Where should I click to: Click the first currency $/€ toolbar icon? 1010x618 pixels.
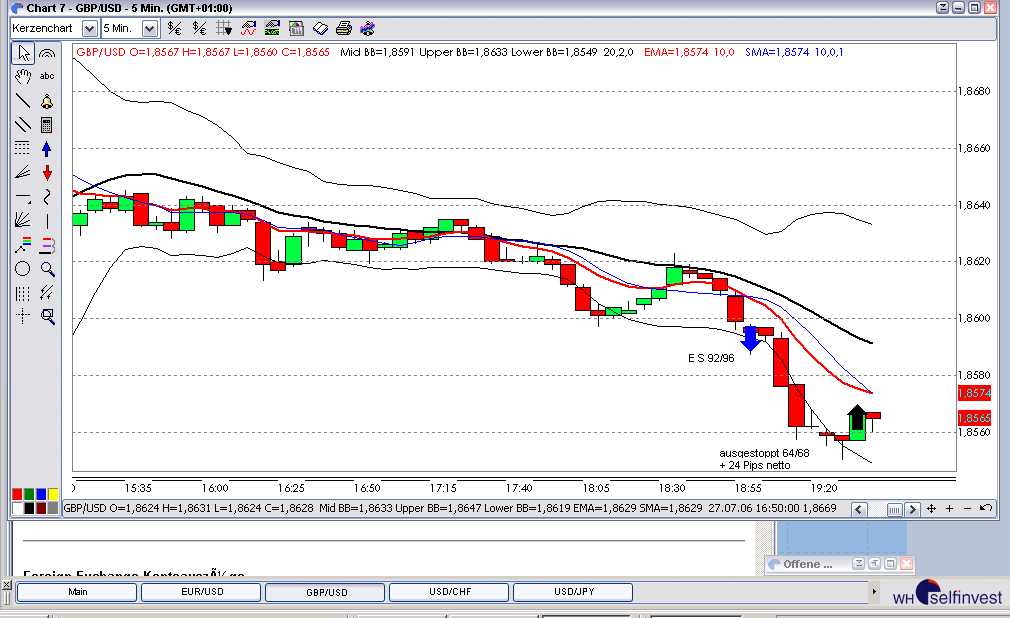point(175,28)
